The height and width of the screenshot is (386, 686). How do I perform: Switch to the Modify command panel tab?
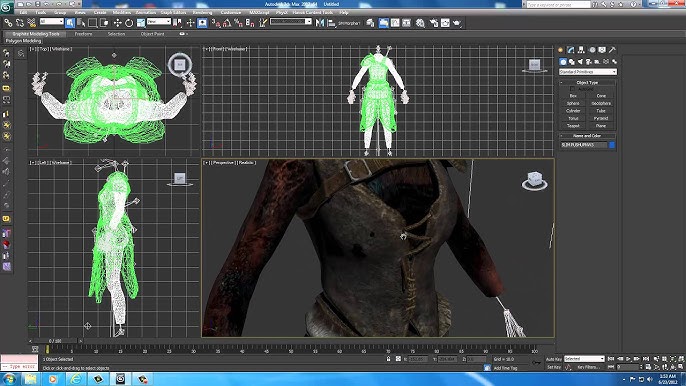571,50
